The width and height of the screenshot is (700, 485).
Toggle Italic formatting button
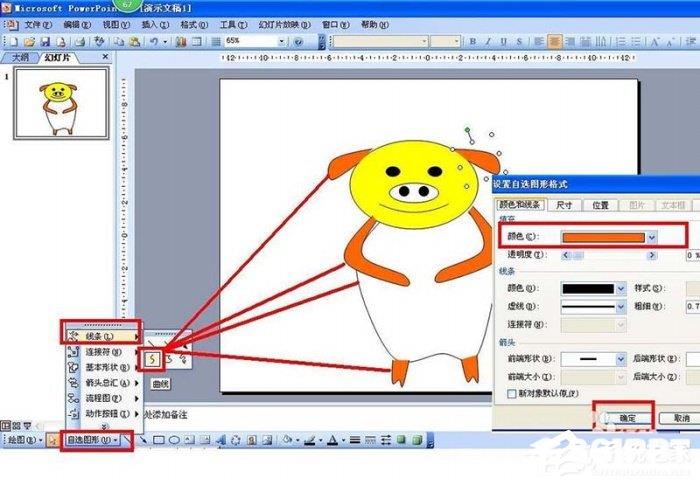pyautogui.click(x=488, y=42)
